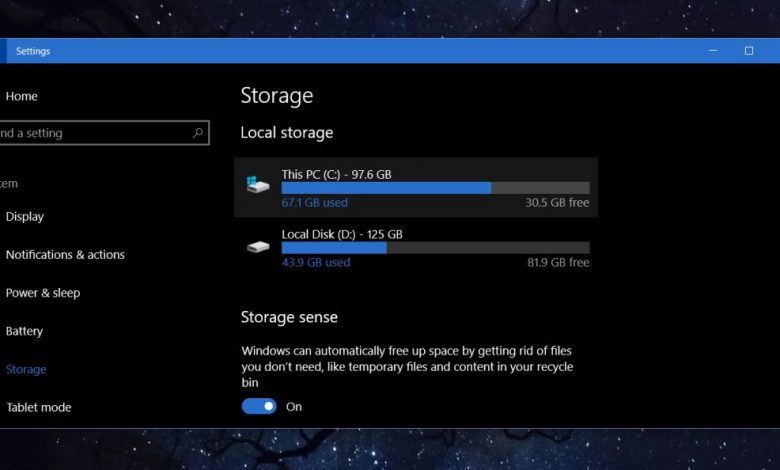This screenshot has height=470, width=780.
Task: Turn off the Storage sense switch
Action: click(259, 406)
